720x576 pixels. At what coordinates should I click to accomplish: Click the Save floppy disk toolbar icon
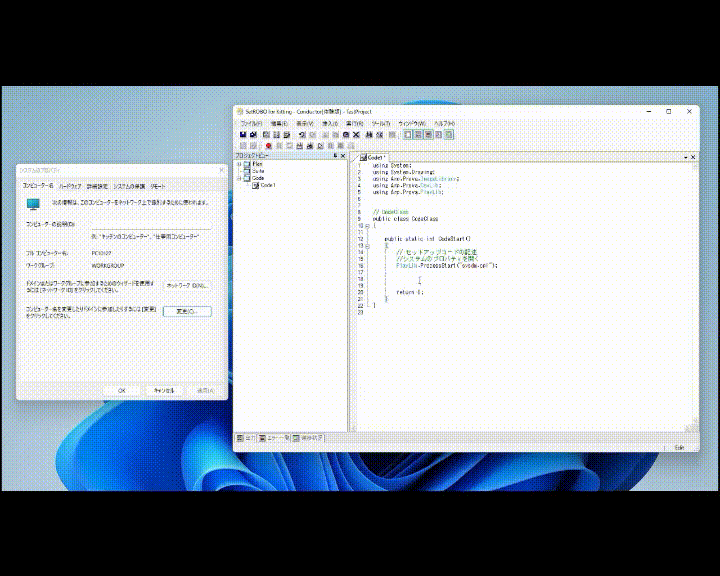[x=243, y=135]
